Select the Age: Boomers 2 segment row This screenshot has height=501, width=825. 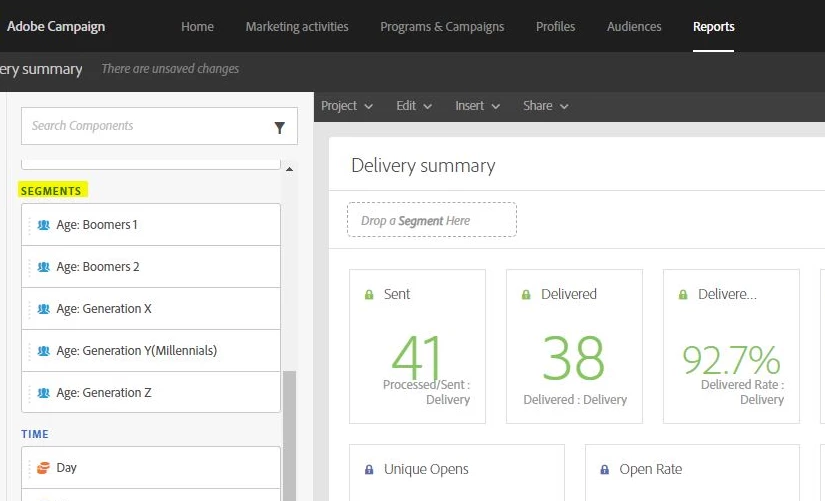[151, 267]
